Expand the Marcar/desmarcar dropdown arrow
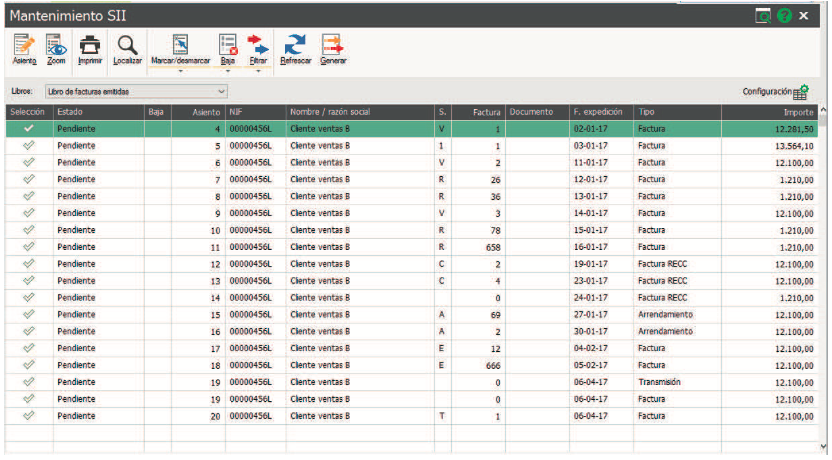This screenshot has height=460, width=832. 180,71
